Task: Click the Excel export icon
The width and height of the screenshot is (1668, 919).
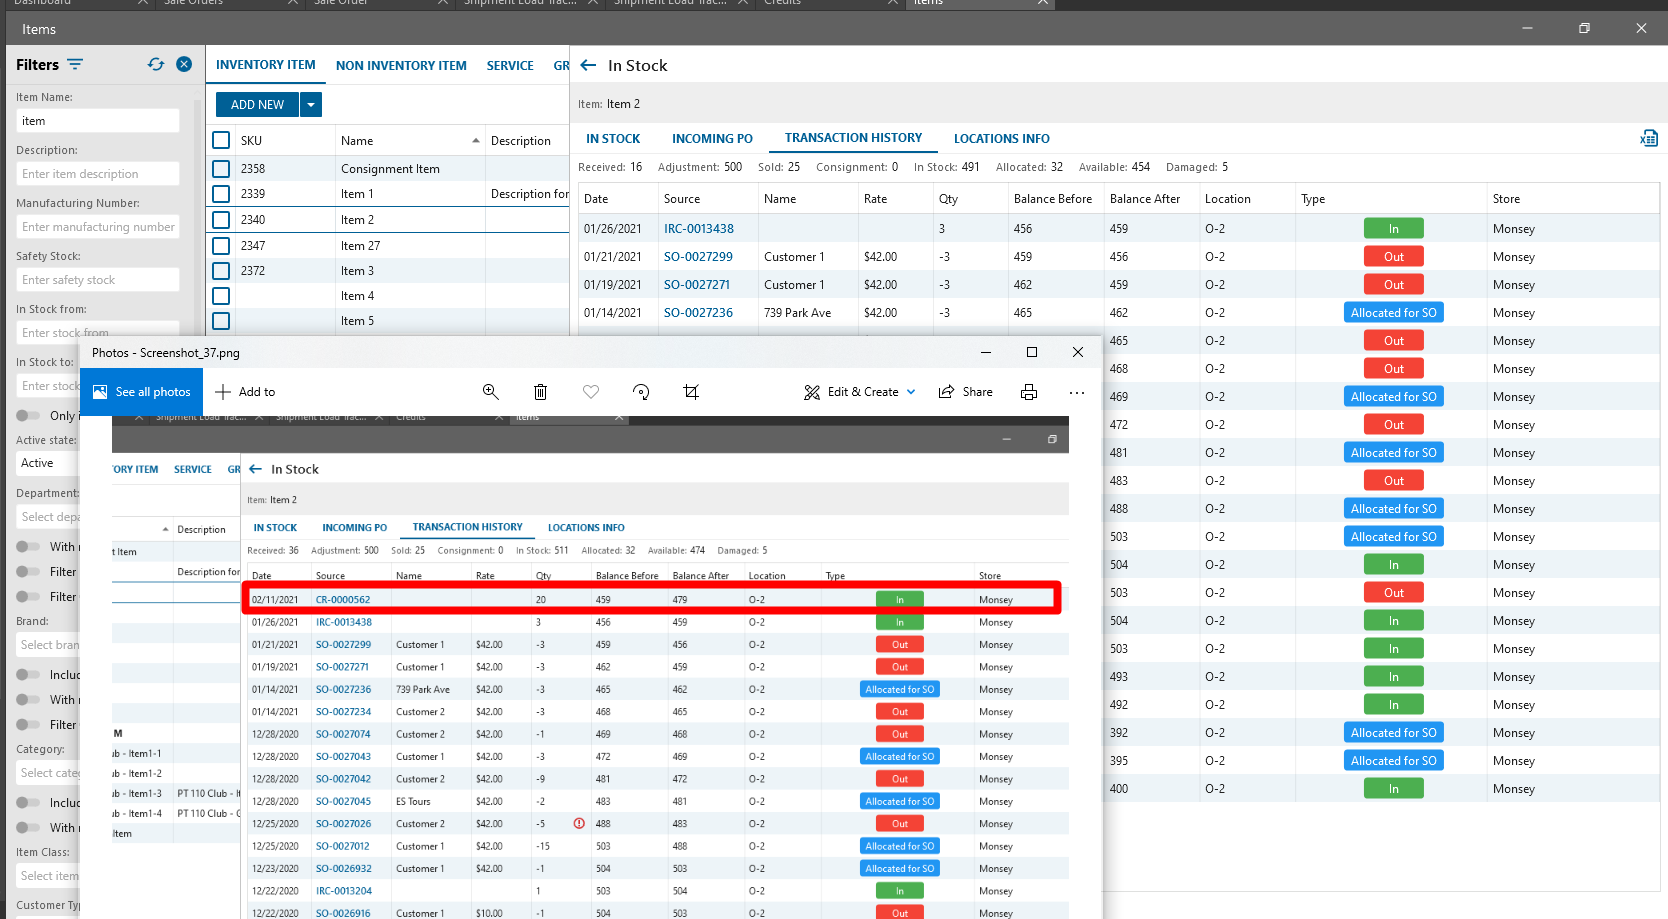Action: (x=1648, y=139)
